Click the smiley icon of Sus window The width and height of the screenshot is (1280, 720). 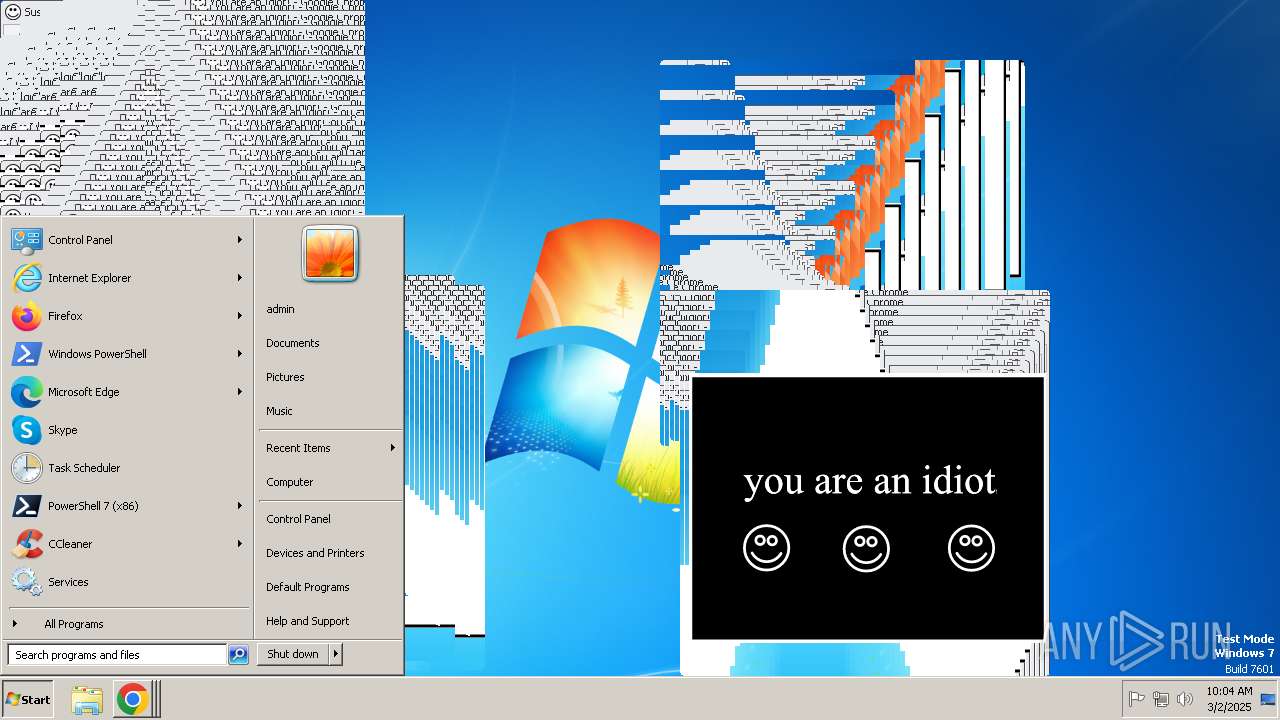12,11
